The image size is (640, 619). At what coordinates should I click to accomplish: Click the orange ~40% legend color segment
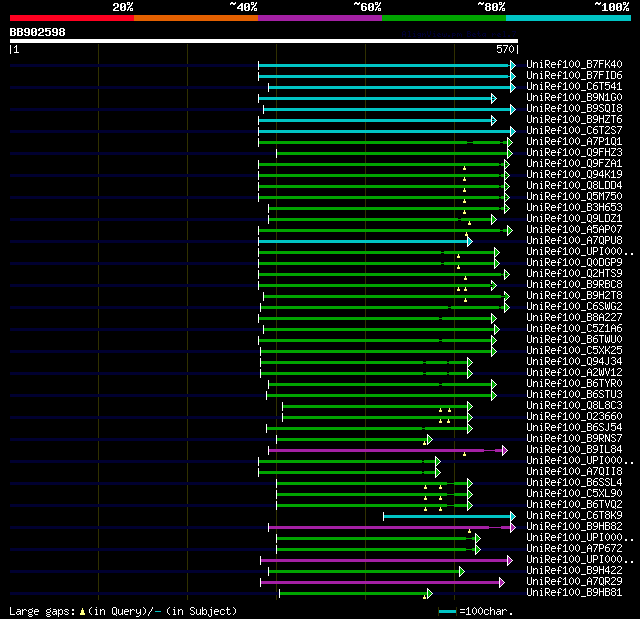(196, 18)
